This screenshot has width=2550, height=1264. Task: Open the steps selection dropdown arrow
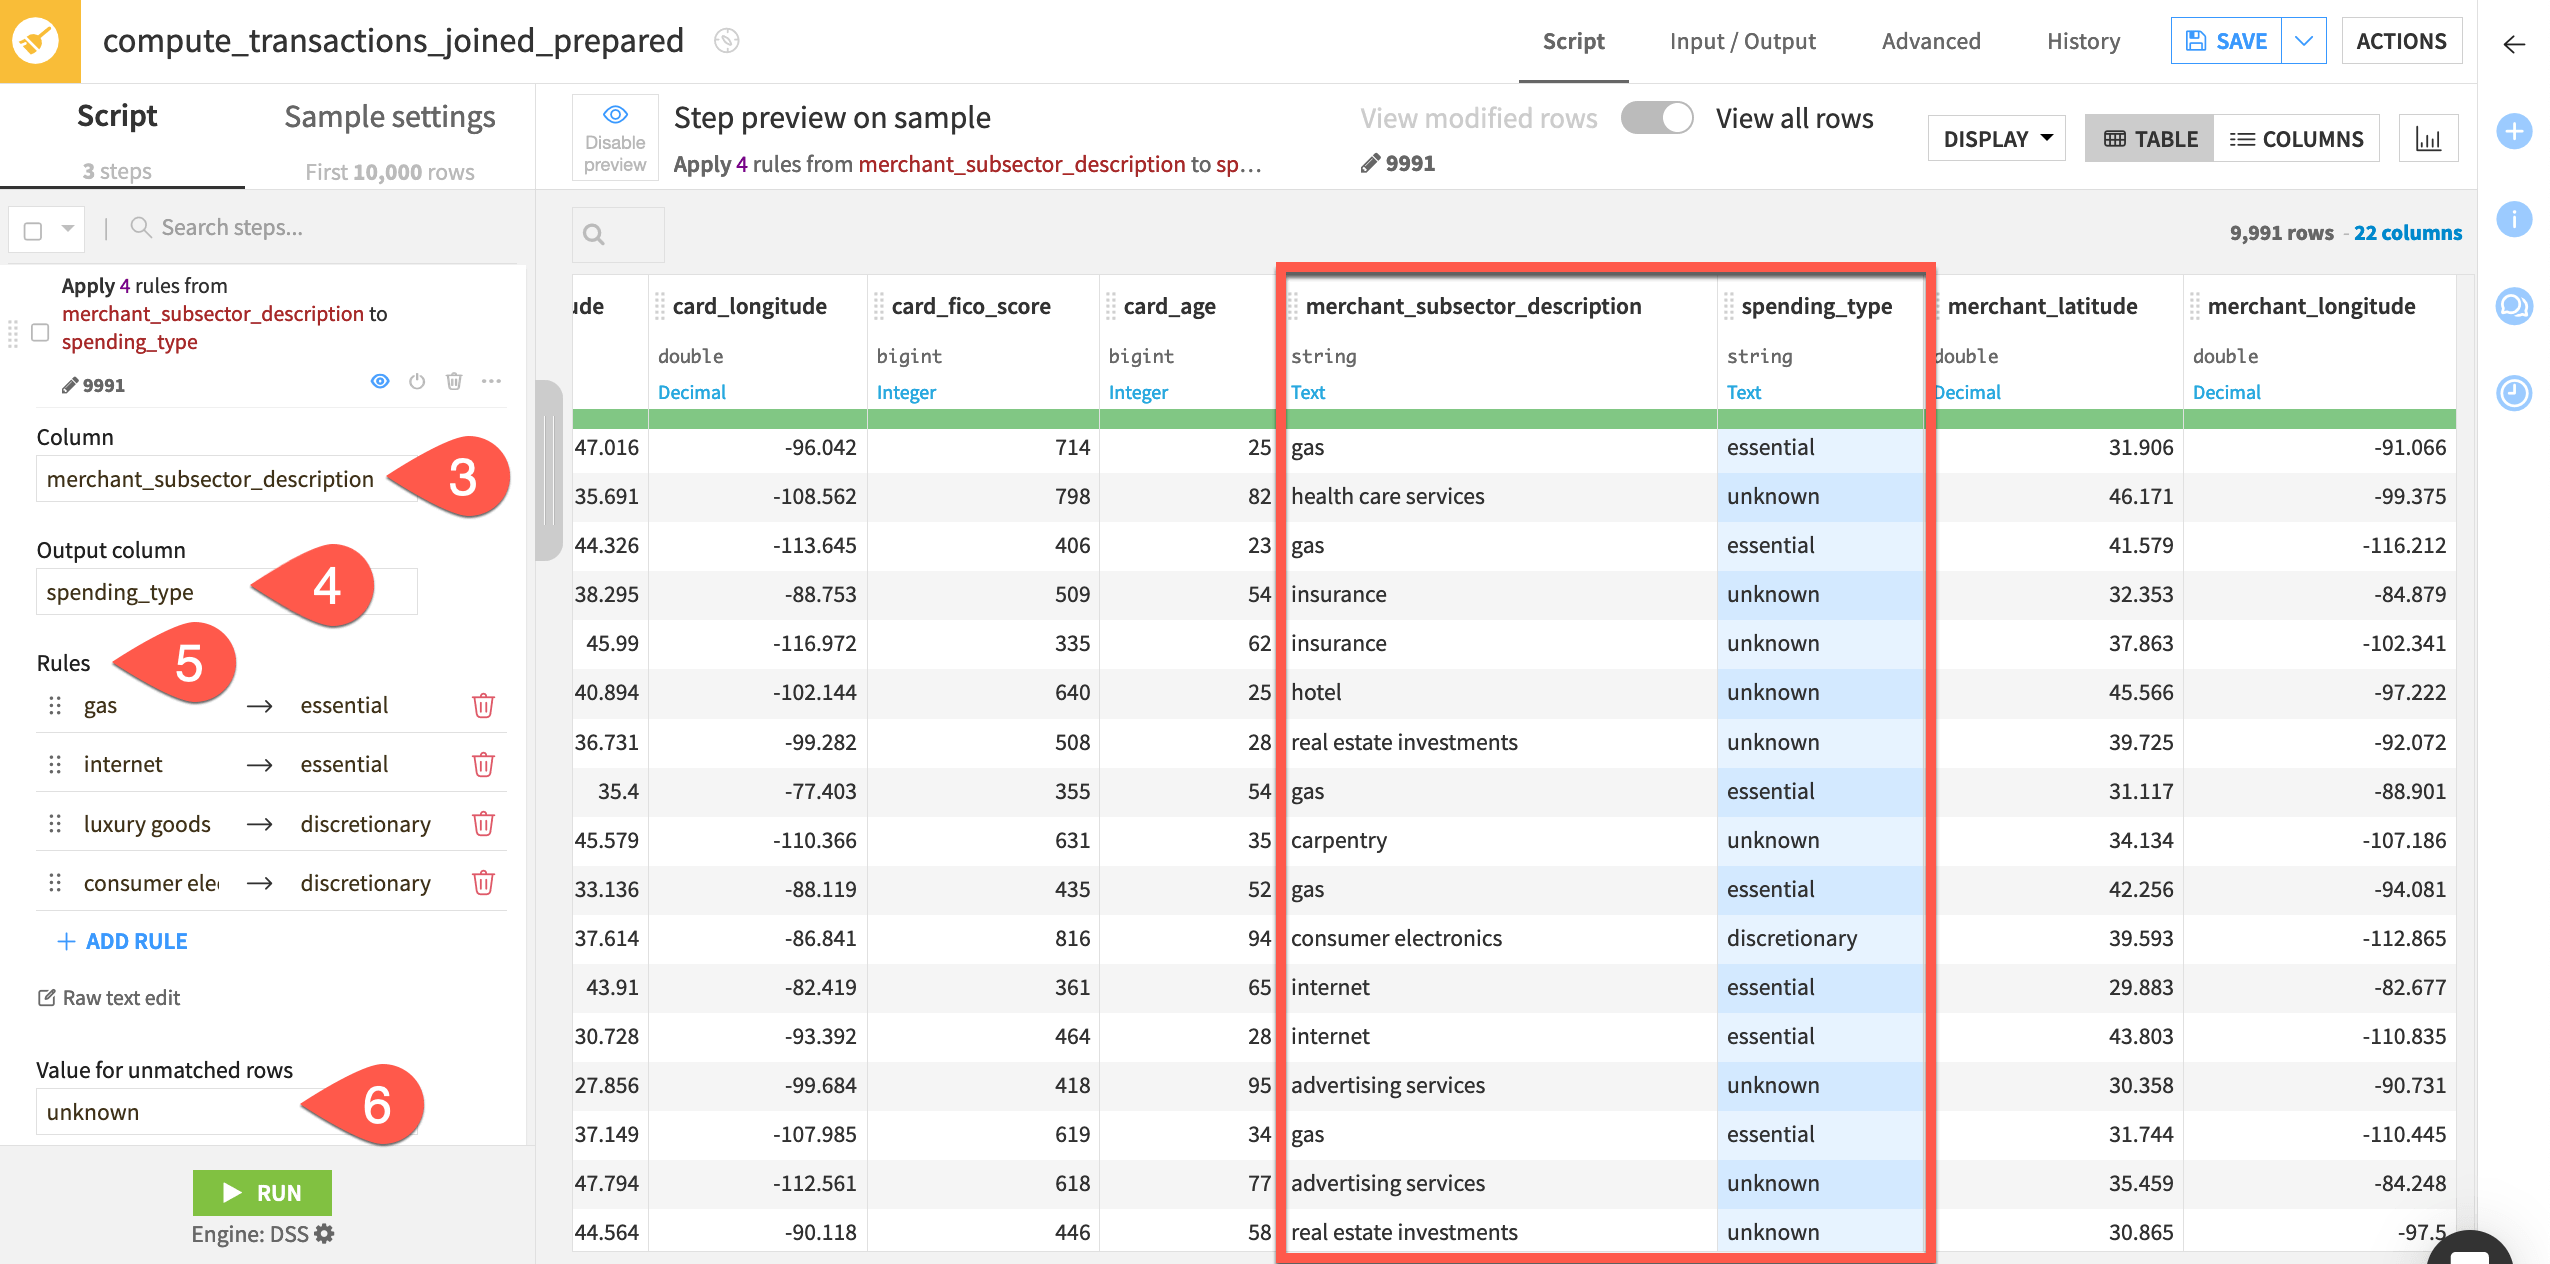point(68,229)
